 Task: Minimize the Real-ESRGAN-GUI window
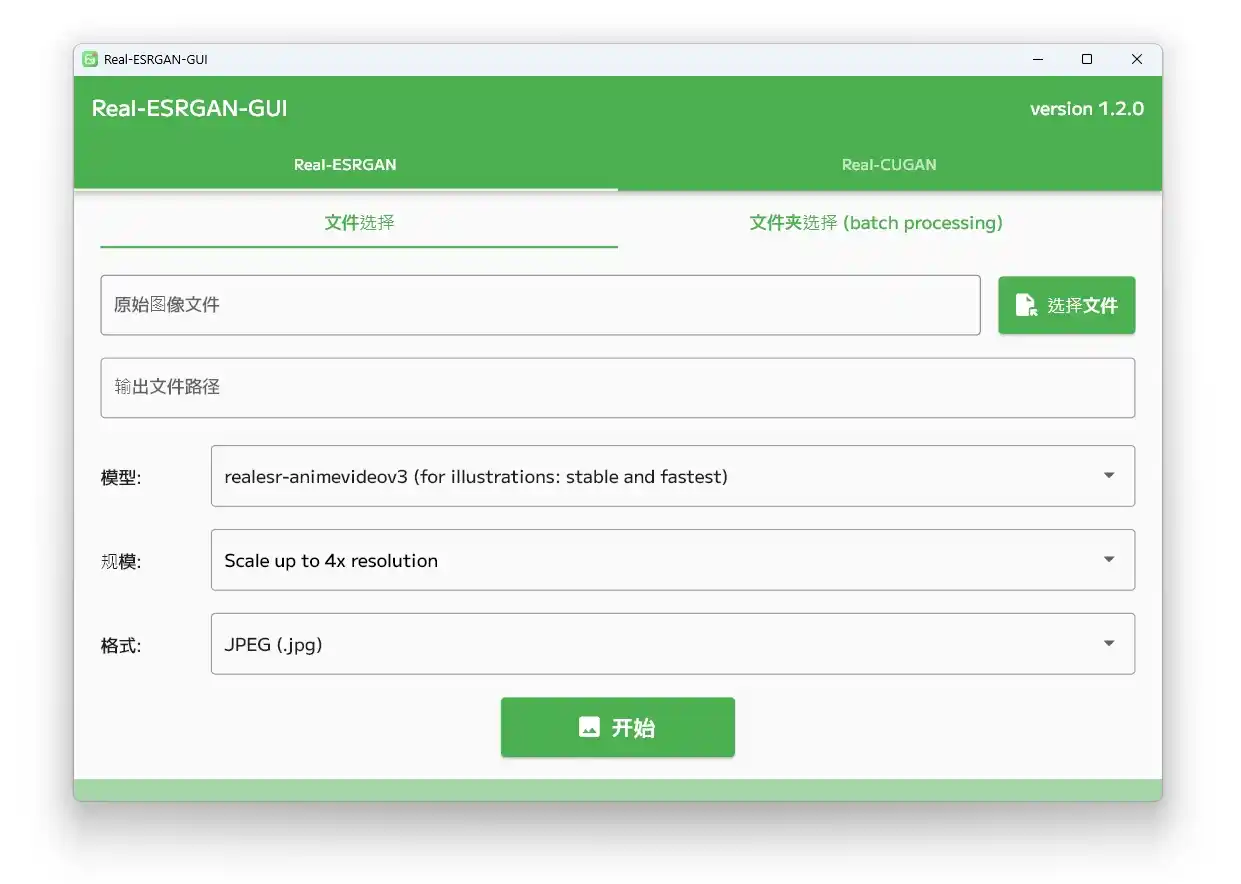[x=1037, y=59]
